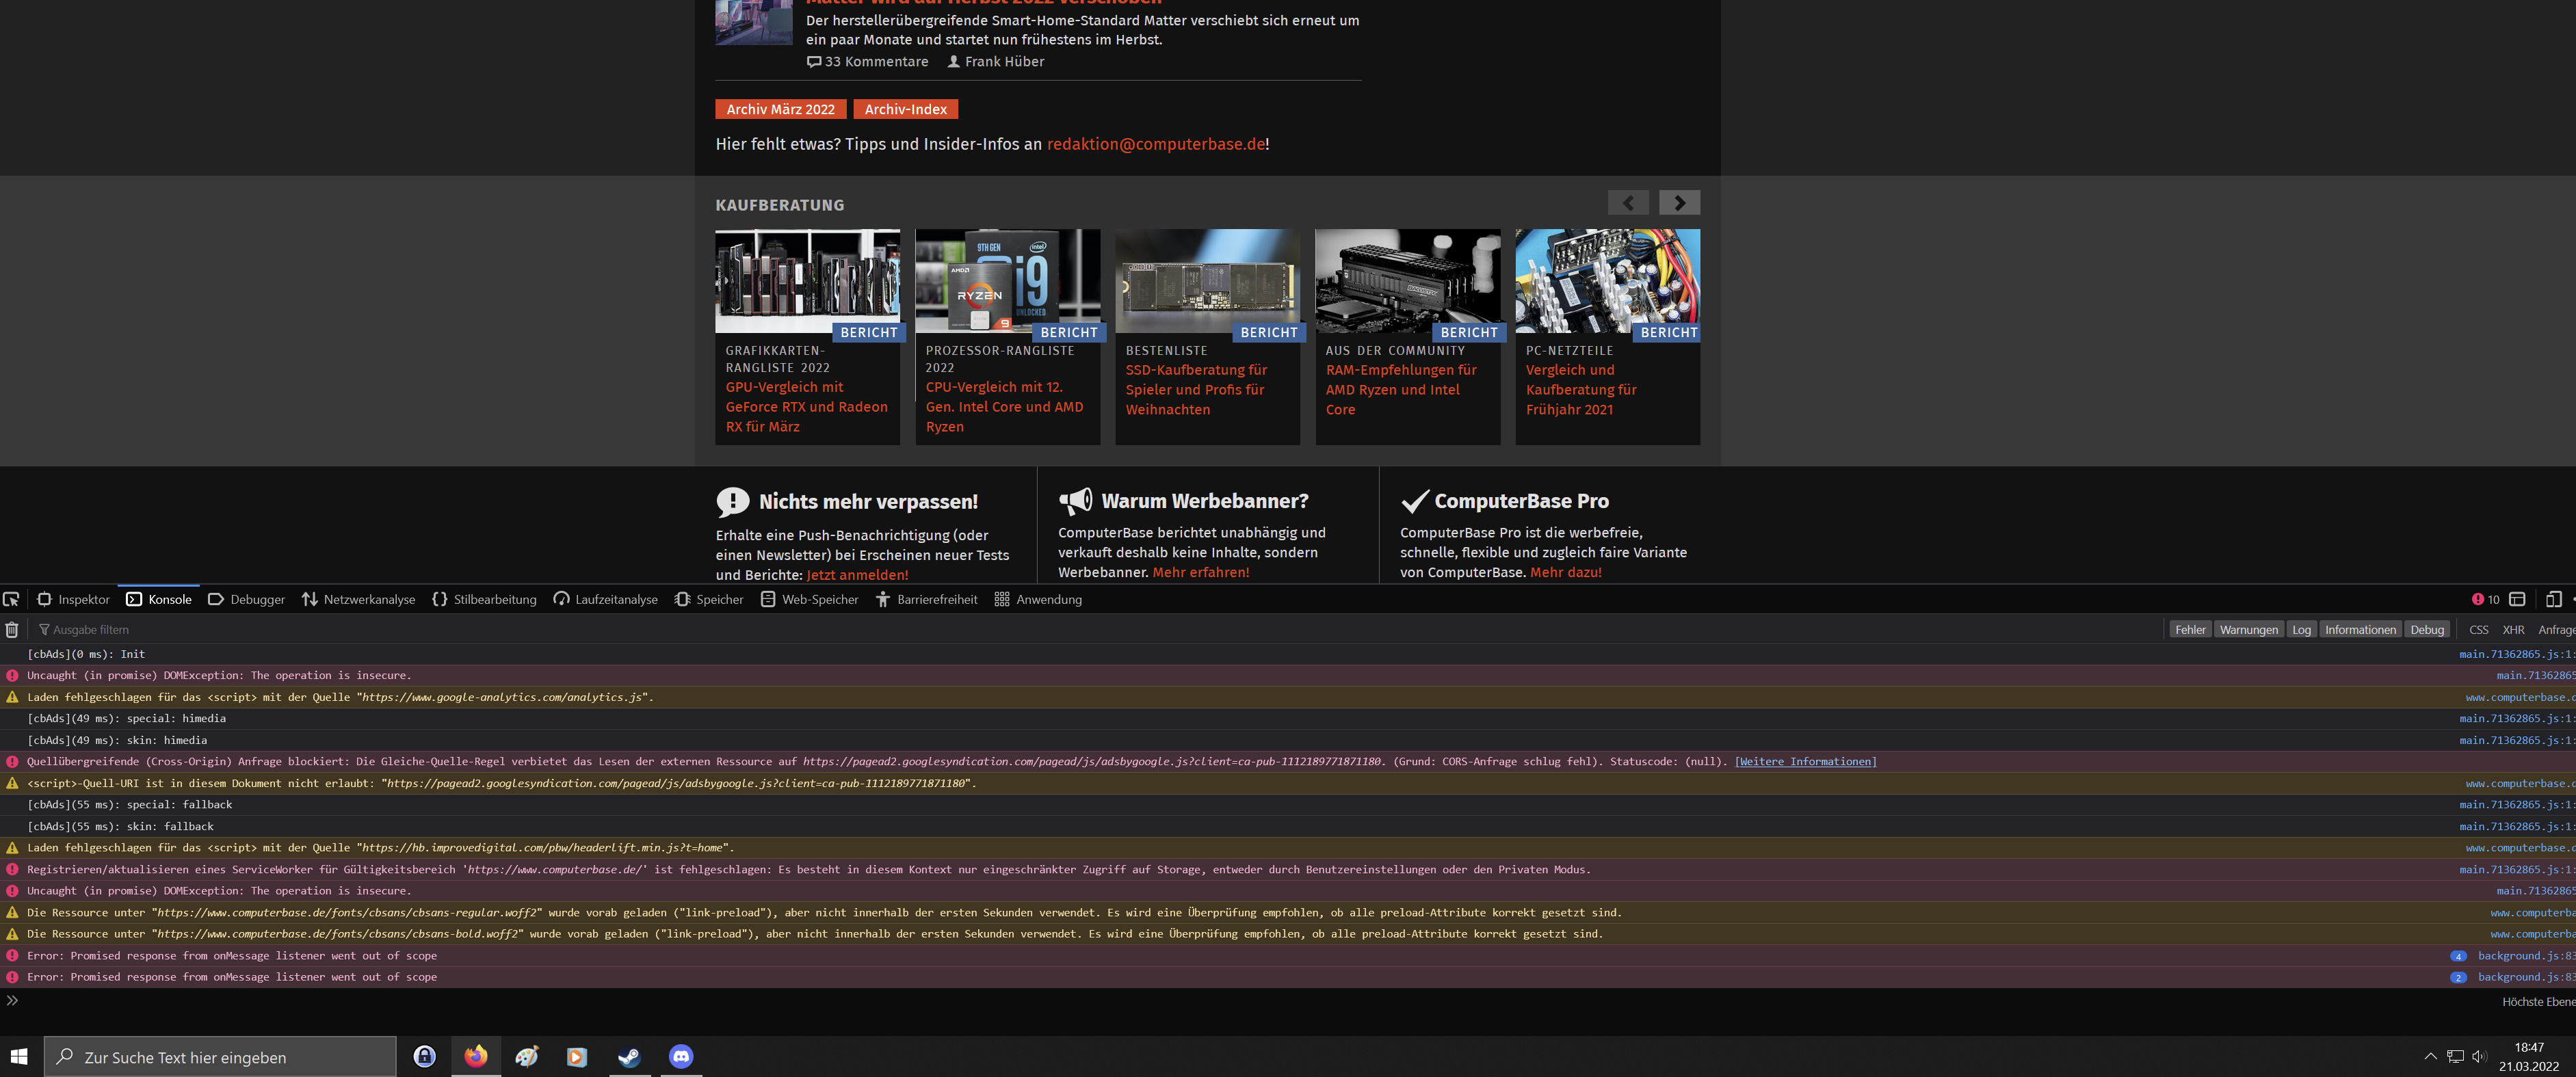Click the Steam taskbar icon
The image size is (2576, 1077).
coord(629,1056)
